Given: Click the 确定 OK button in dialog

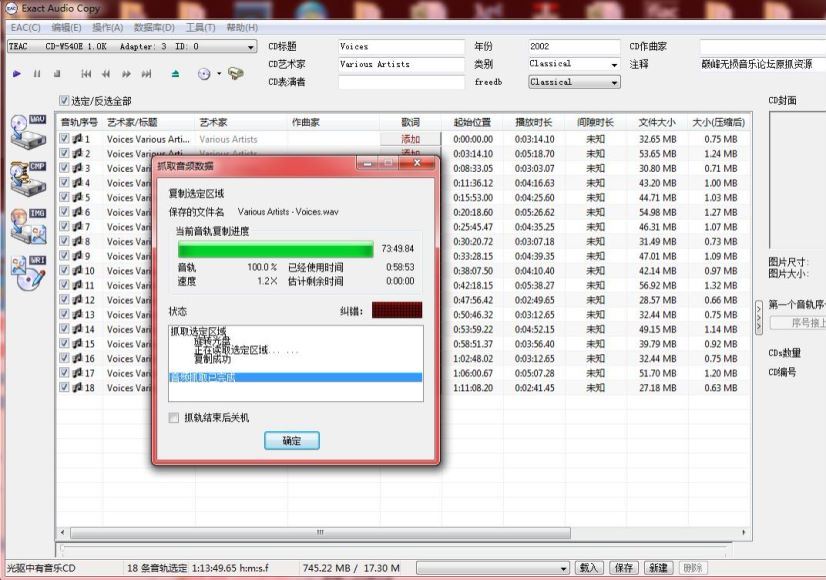Looking at the screenshot, I should coord(292,440).
